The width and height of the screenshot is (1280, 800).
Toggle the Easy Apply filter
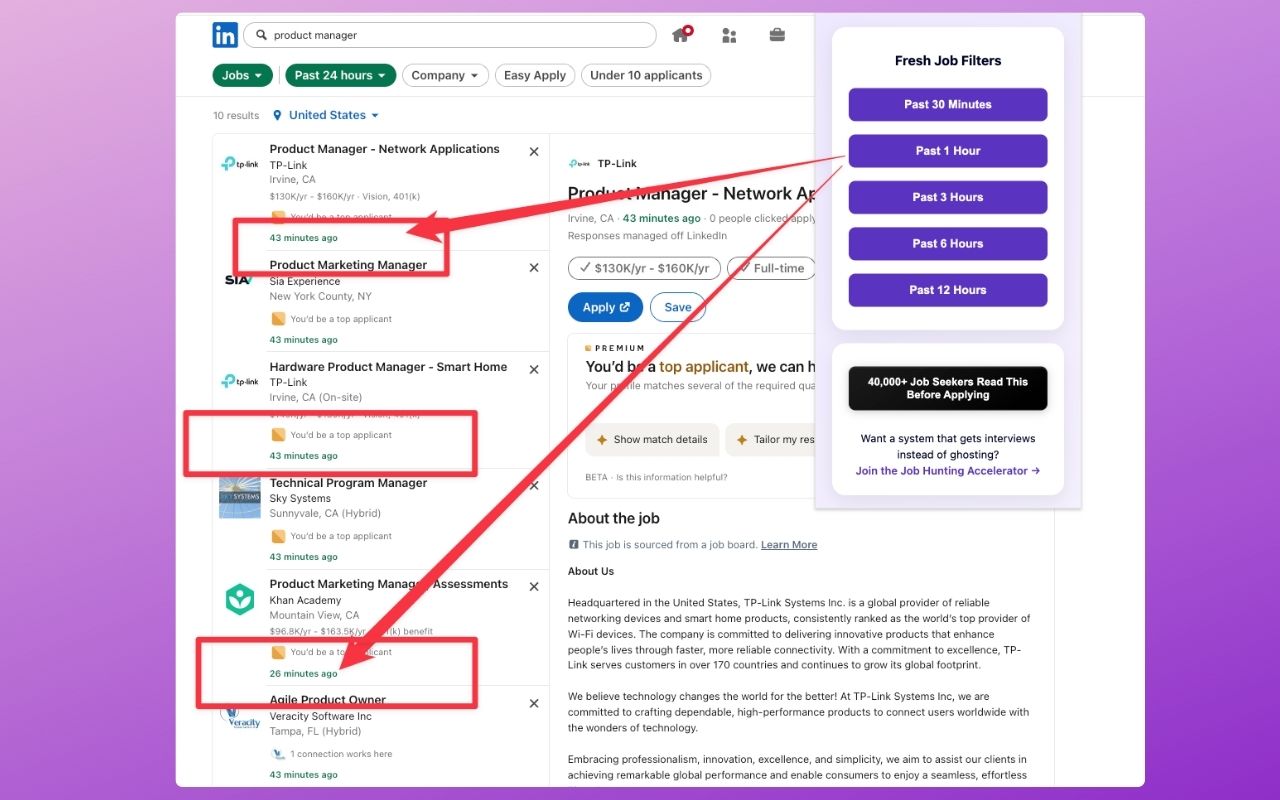tap(535, 75)
